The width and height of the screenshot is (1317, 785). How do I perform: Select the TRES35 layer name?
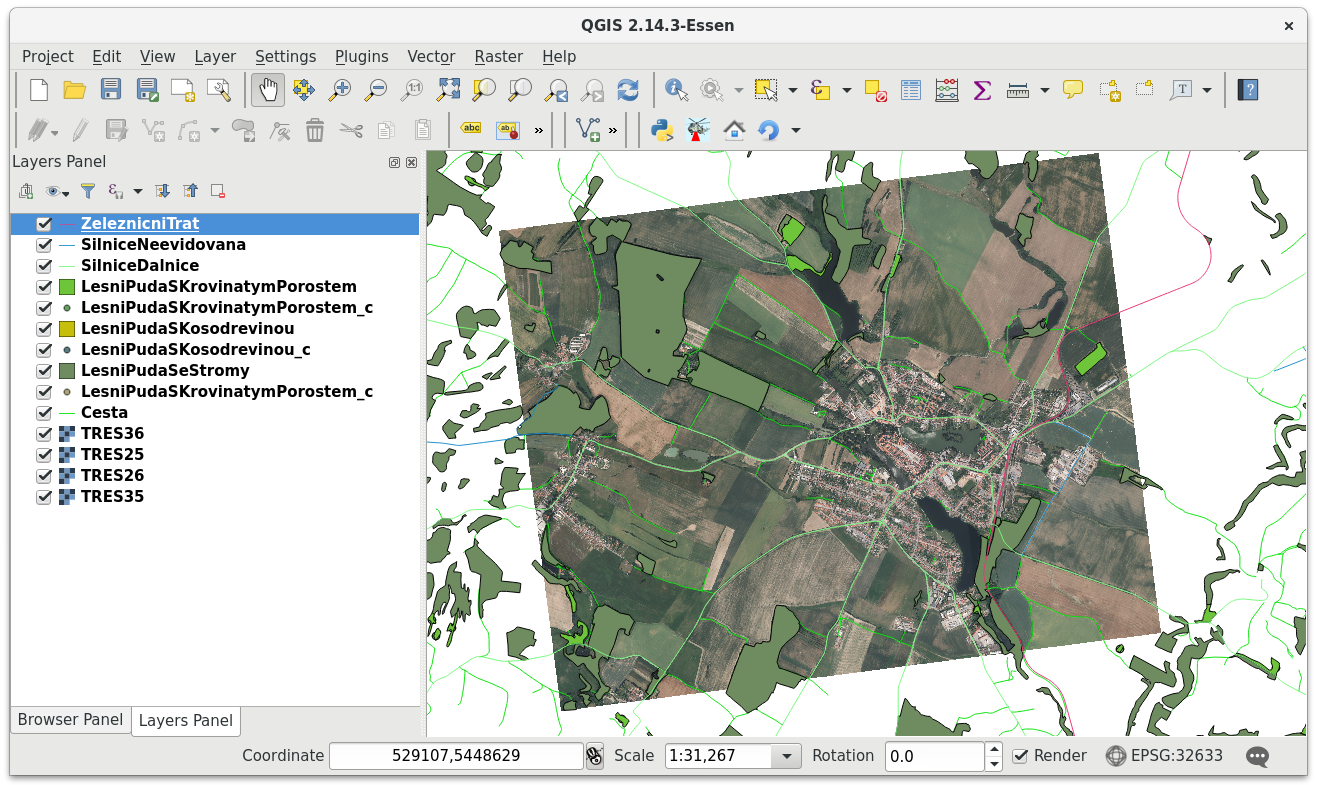[112, 497]
